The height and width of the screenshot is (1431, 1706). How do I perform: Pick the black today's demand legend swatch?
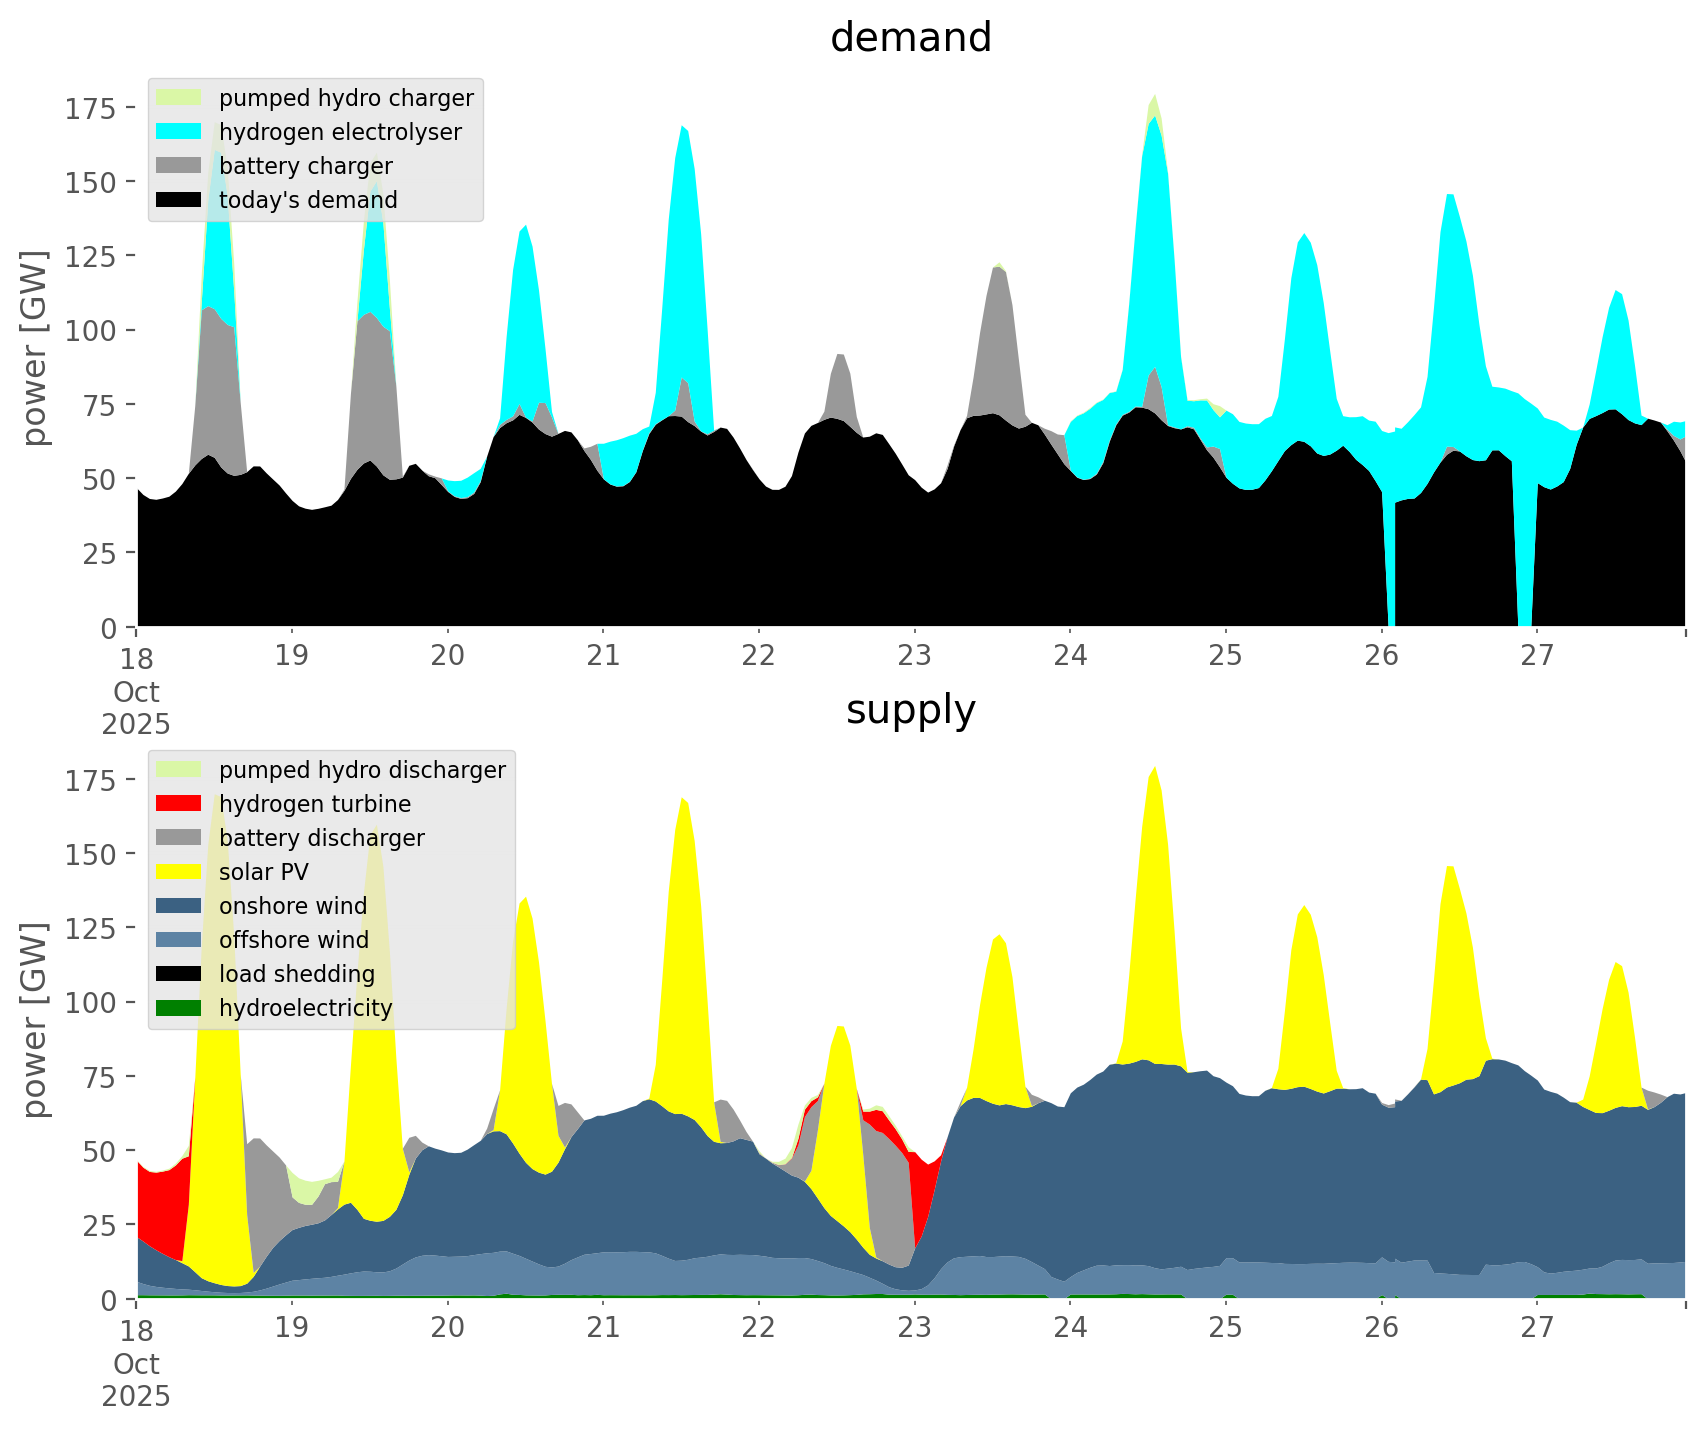179,200
